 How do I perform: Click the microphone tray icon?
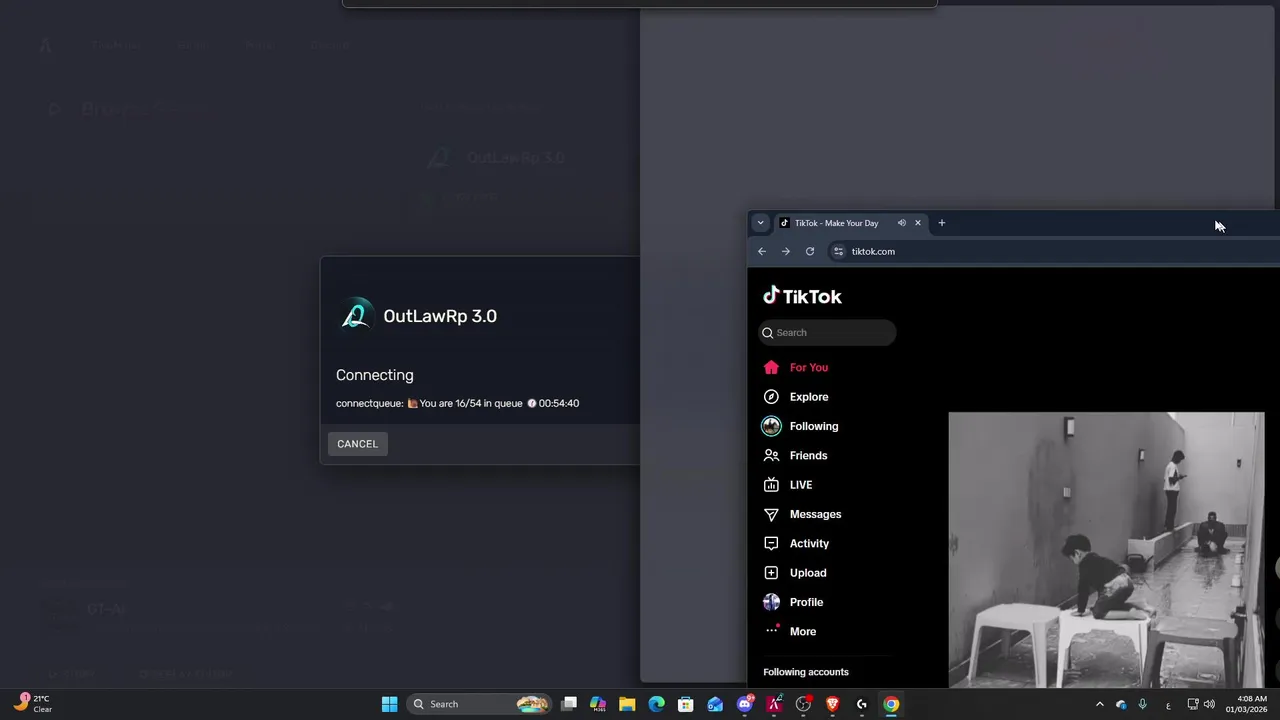[x=1142, y=704]
